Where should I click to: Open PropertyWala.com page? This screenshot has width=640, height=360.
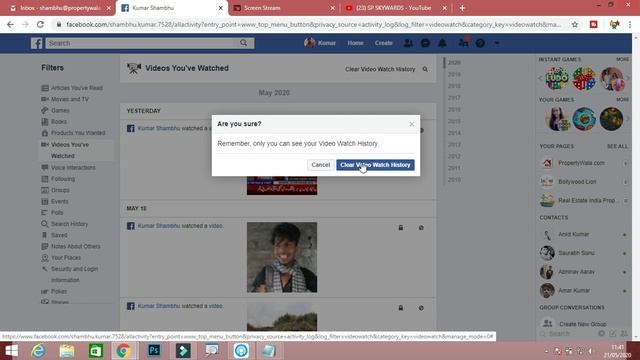[x=581, y=163]
